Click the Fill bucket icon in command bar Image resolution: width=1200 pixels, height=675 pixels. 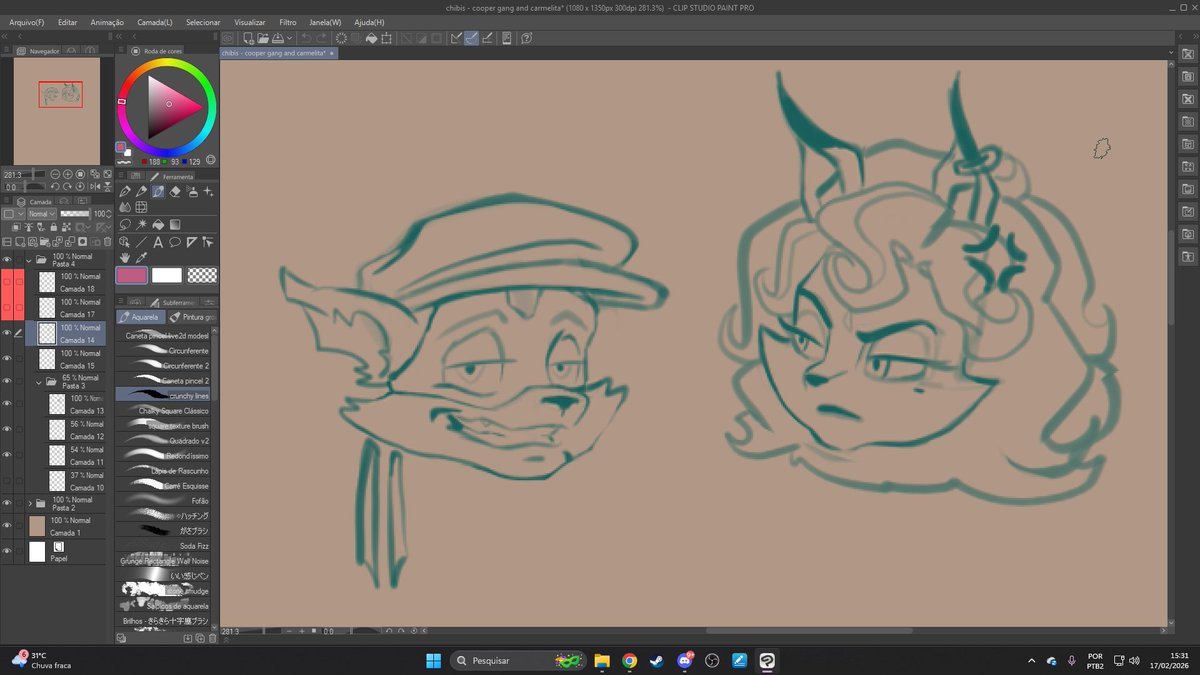371,38
